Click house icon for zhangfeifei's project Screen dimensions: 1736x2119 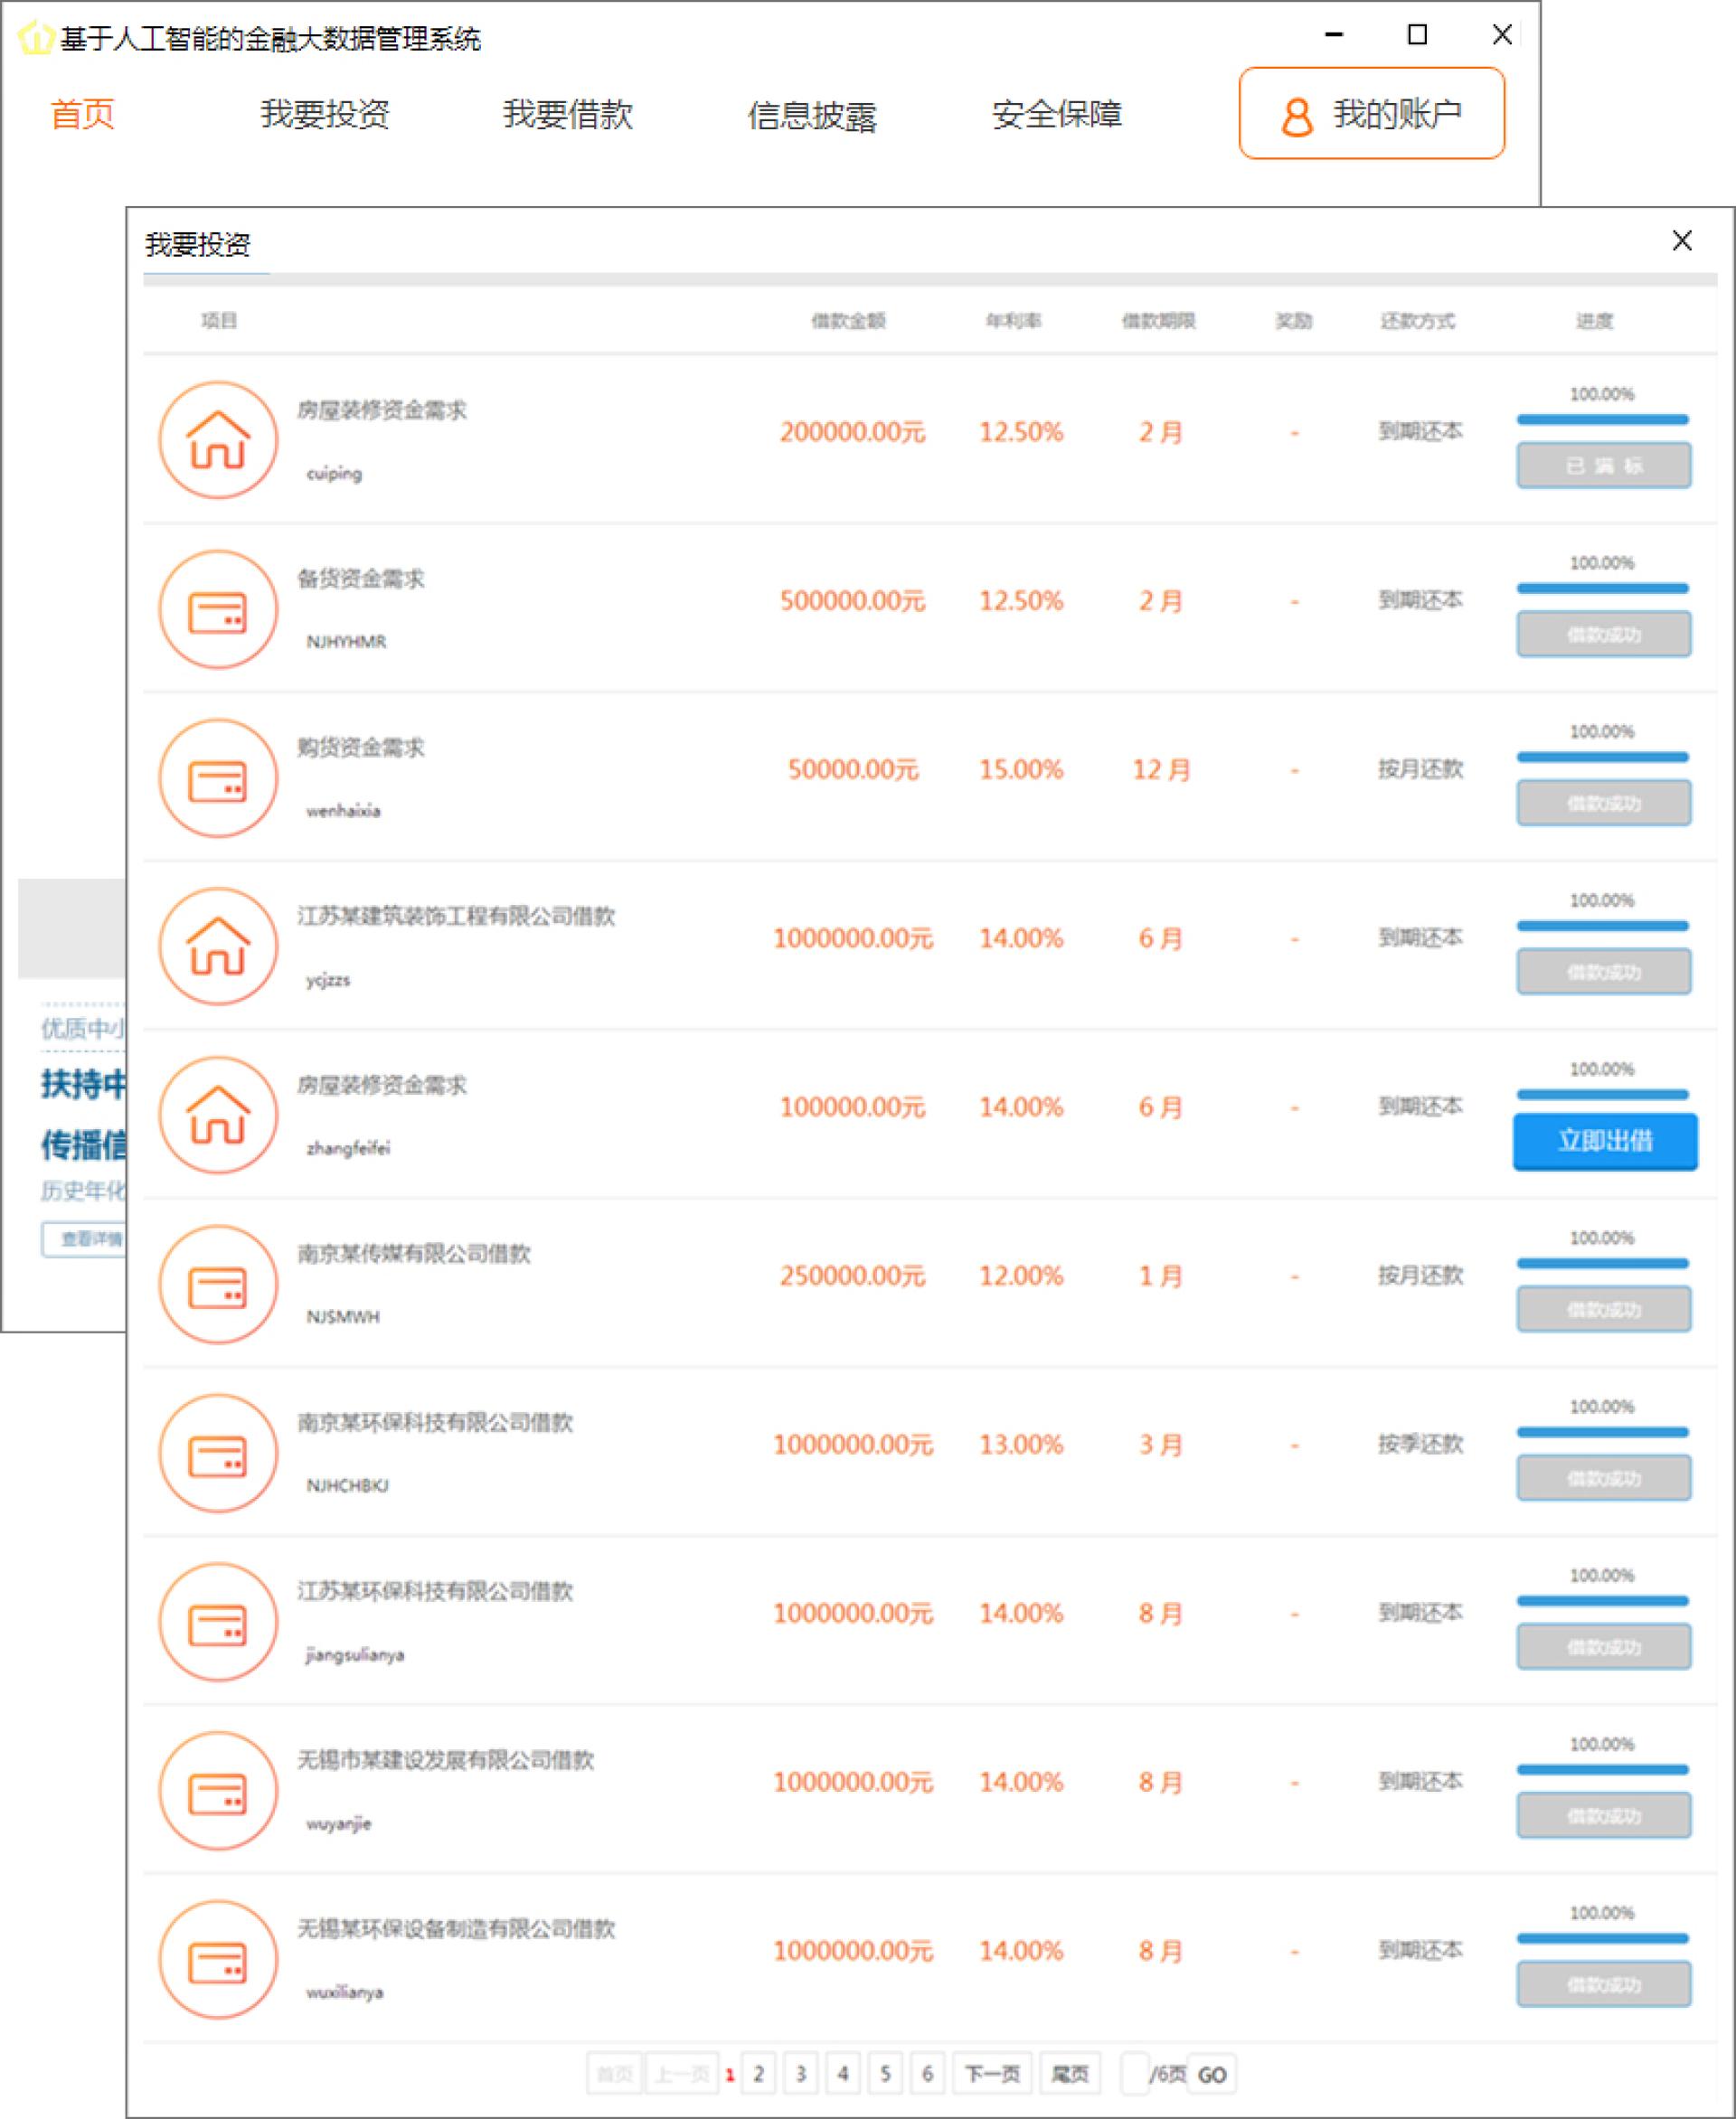pyautogui.click(x=218, y=1115)
